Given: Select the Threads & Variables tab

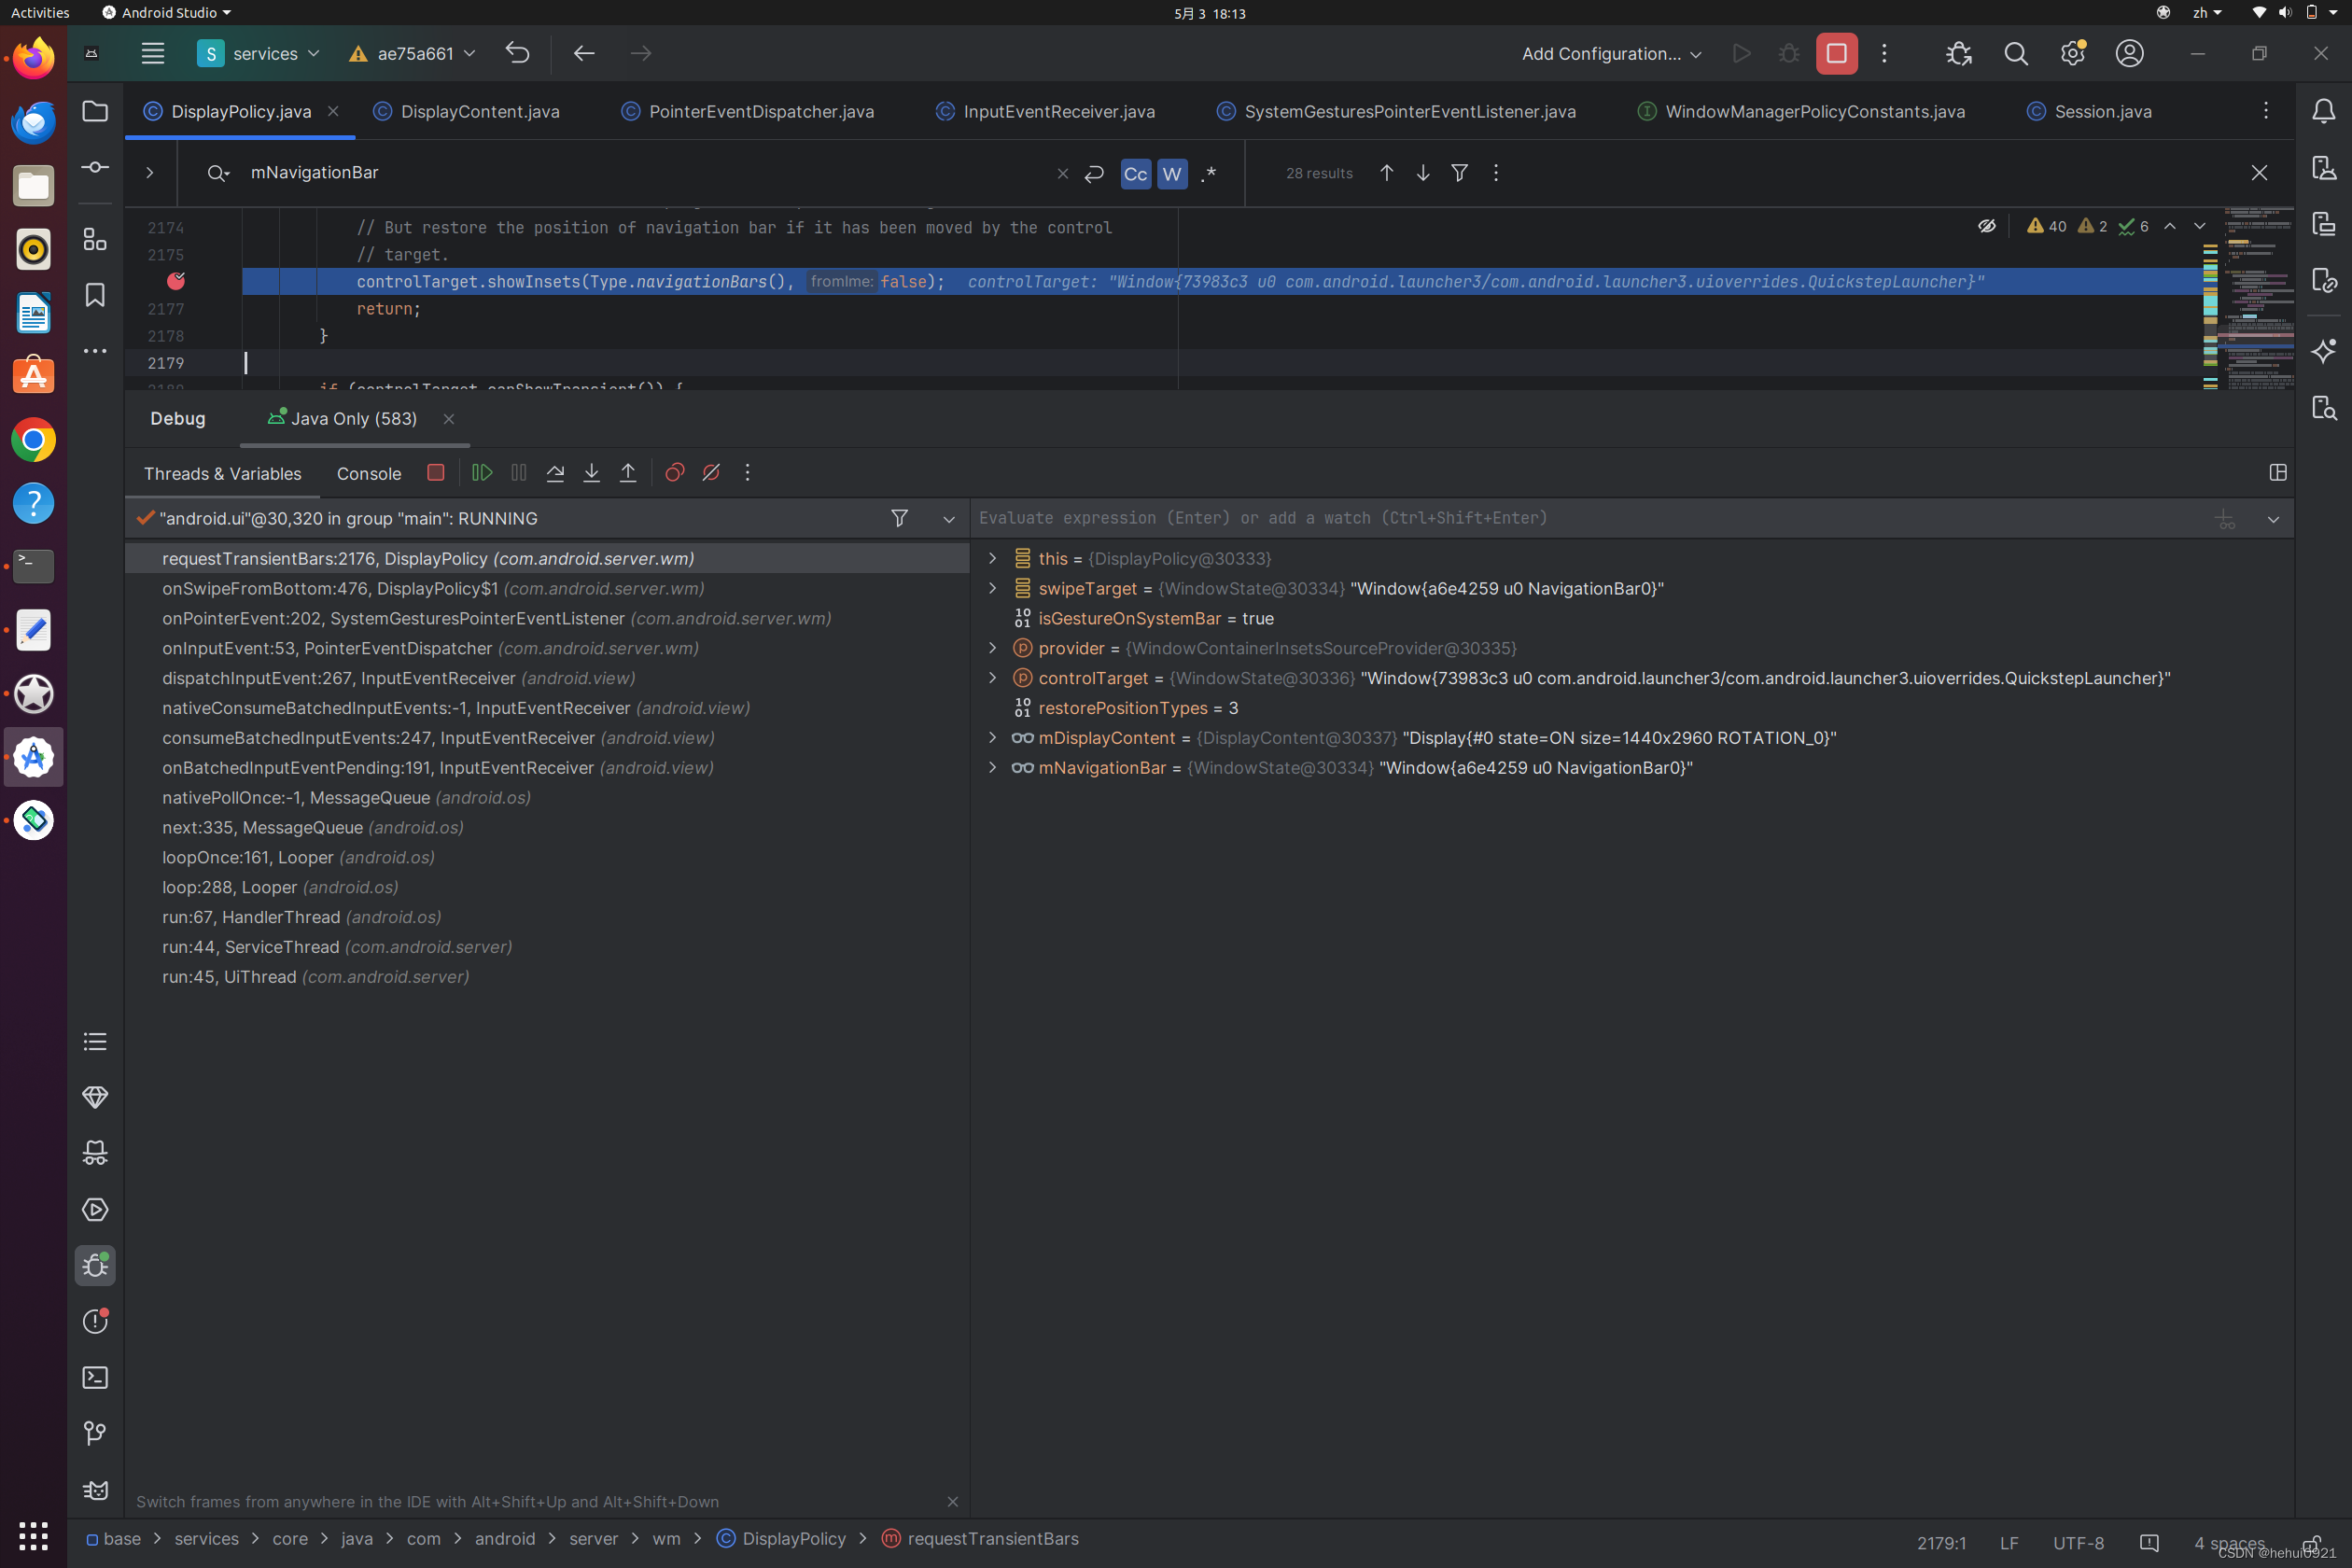Looking at the screenshot, I should (222, 474).
